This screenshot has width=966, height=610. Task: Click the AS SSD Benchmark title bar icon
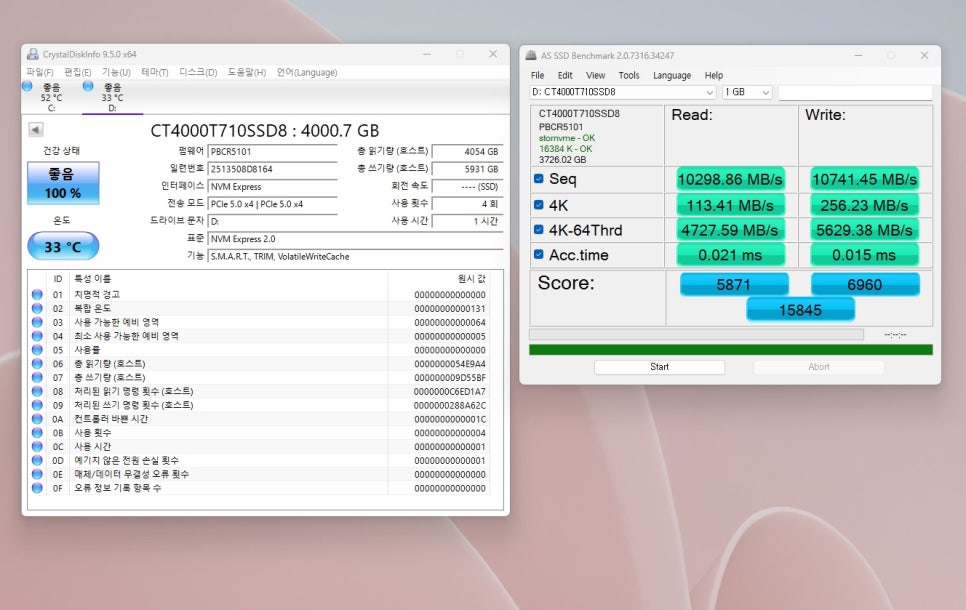tap(530, 55)
